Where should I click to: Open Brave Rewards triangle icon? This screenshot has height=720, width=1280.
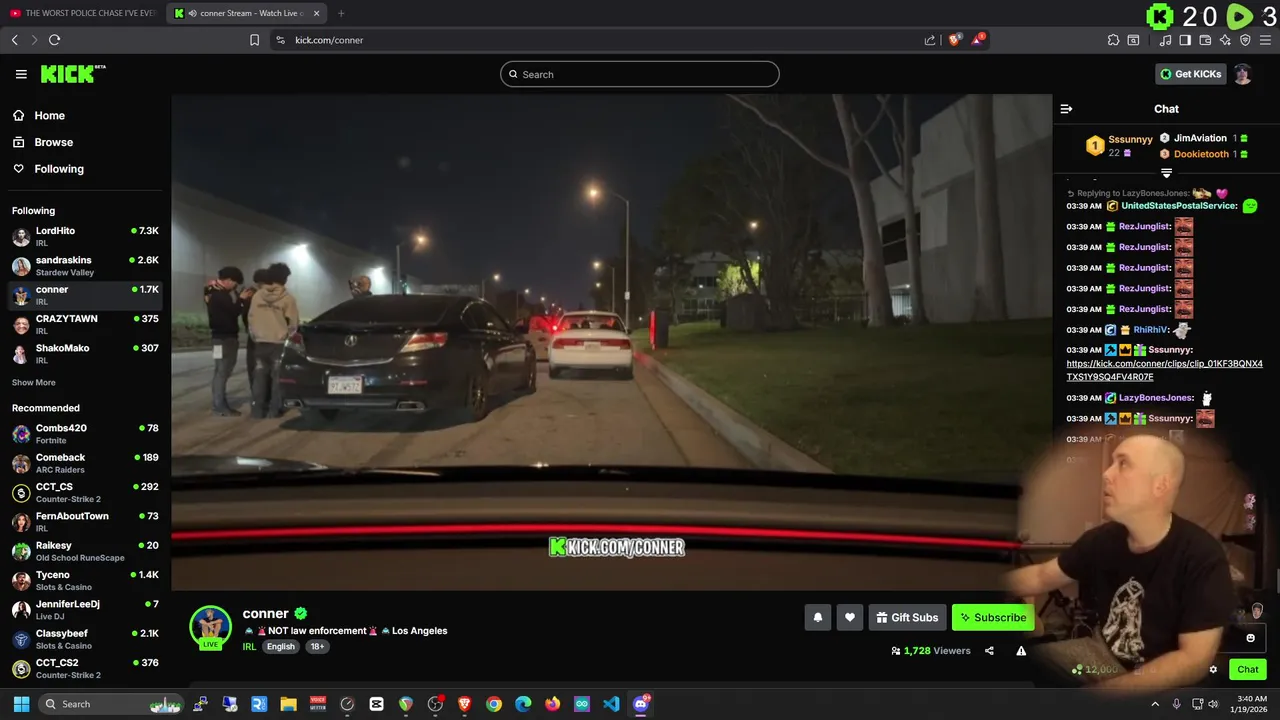pyautogui.click(x=978, y=40)
